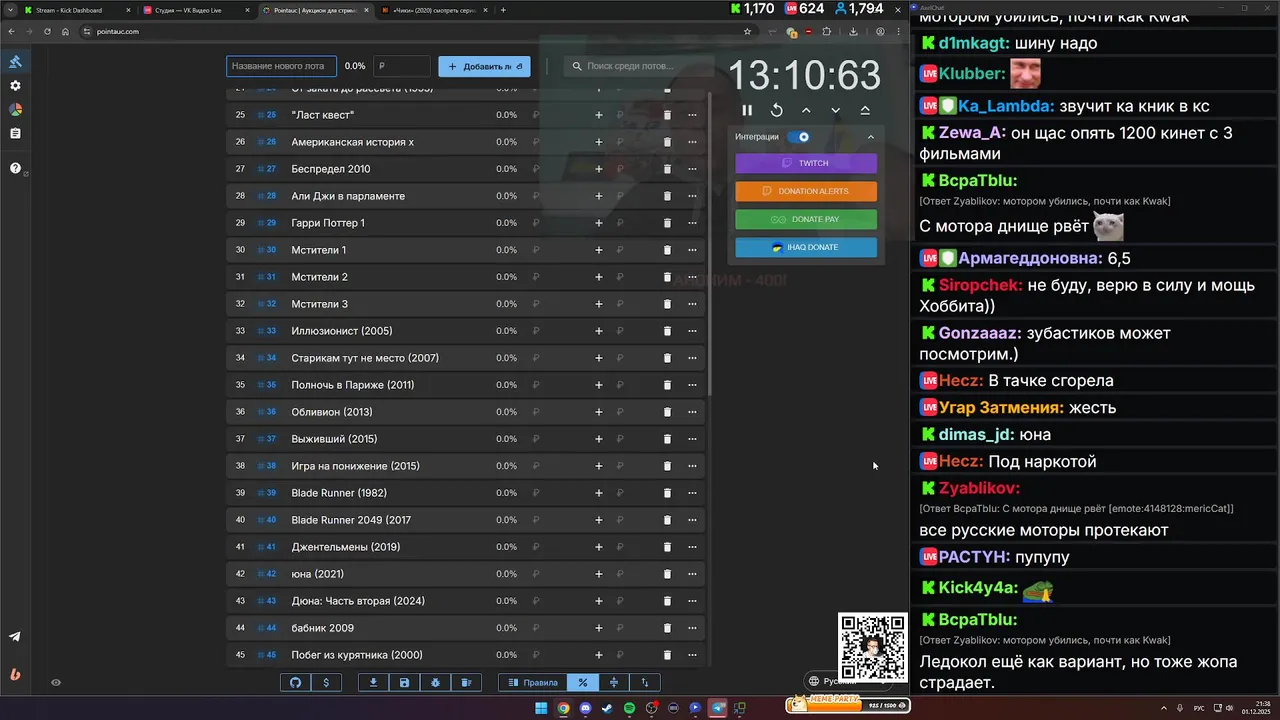
Task: Open the auction gavel page in sidebar
Action: point(15,62)
